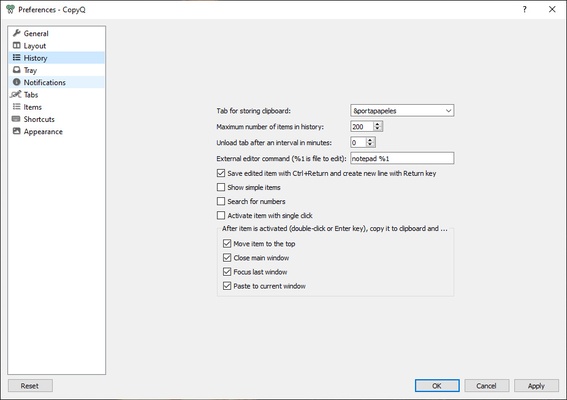Decrease unload tab interval minutes
This screenshot has height=400, width=567.
click(370, 145)
